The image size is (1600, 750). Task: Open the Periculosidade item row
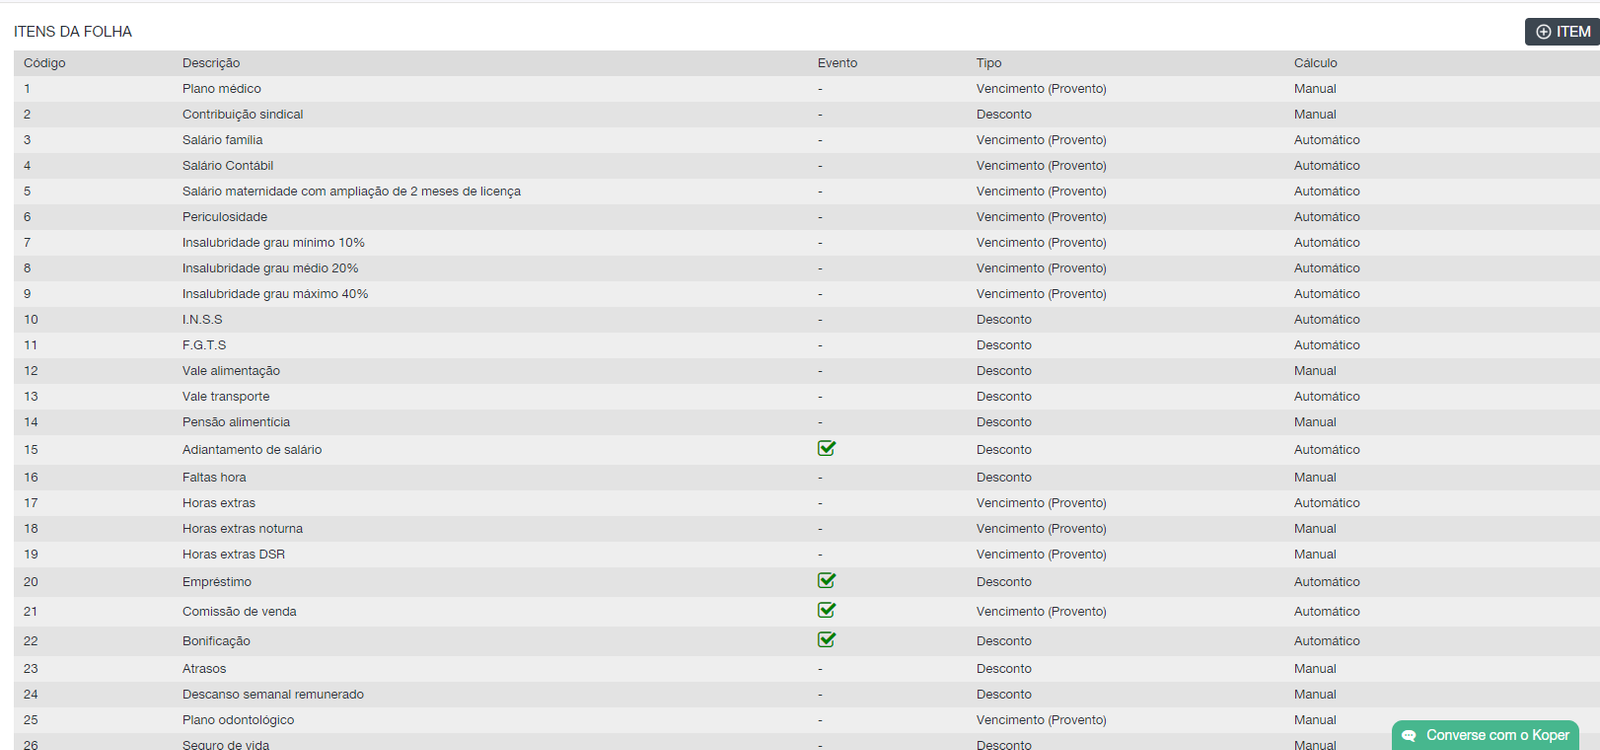click(224, 217)
